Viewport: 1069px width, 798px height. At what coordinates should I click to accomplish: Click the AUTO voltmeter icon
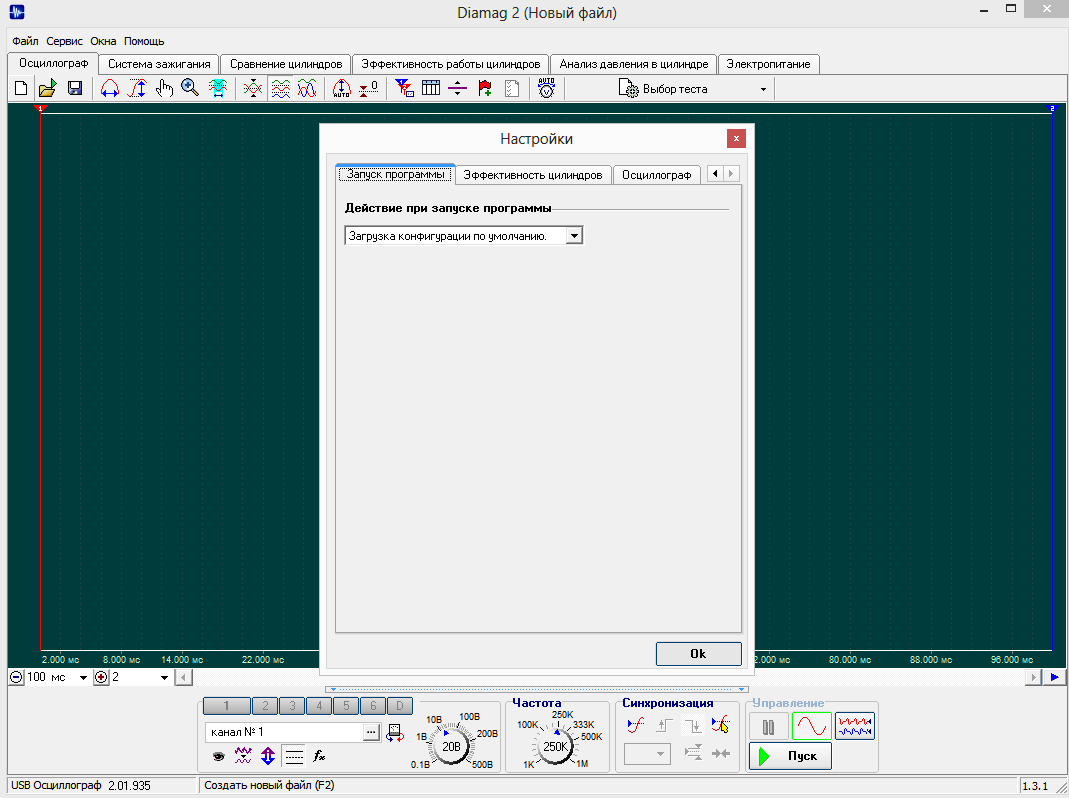[x=546, y=88]
